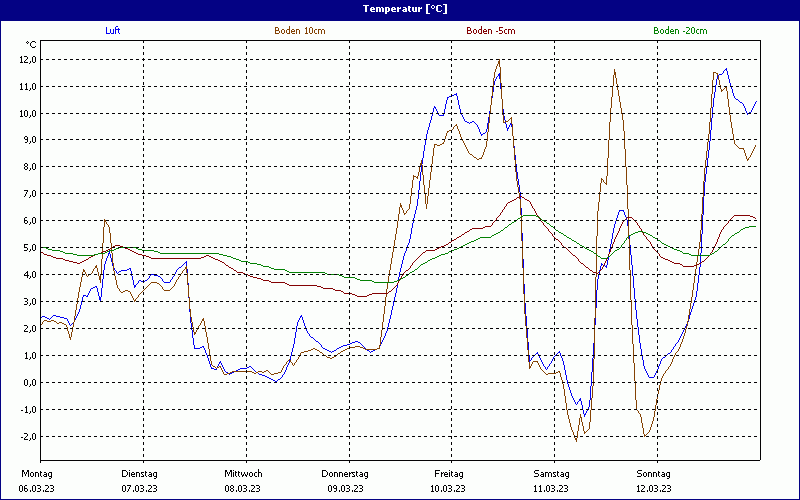Click the '2,0' y-axis value
Viewport: 800px width, 500px height.
[30, 329]
